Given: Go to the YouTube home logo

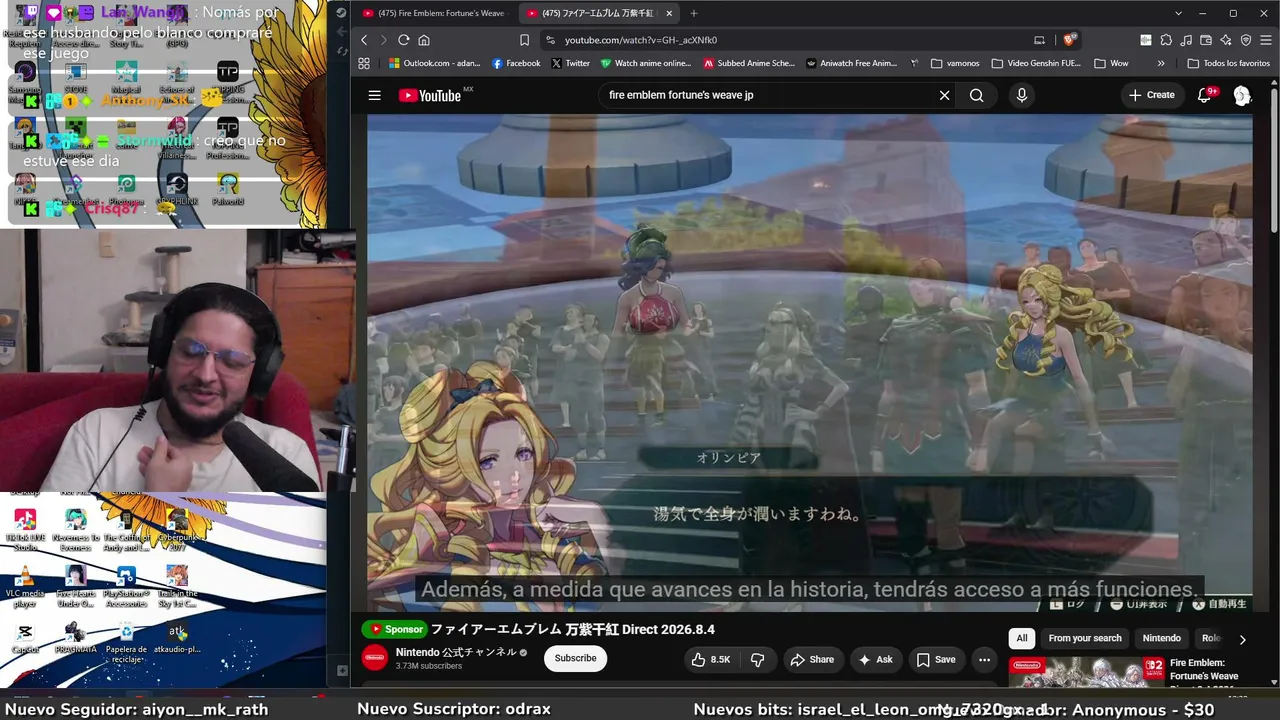Looking at the screenshot, I should pos(430,95).
